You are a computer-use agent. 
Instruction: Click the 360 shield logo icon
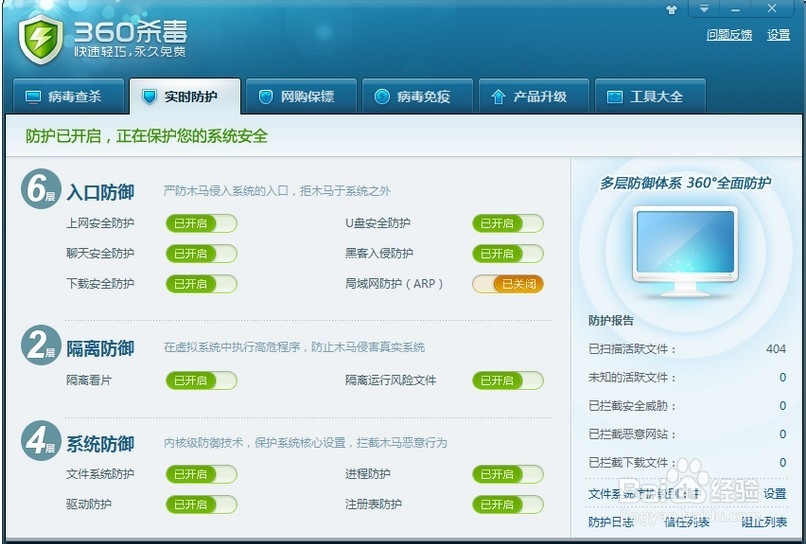tap(41, 39)
